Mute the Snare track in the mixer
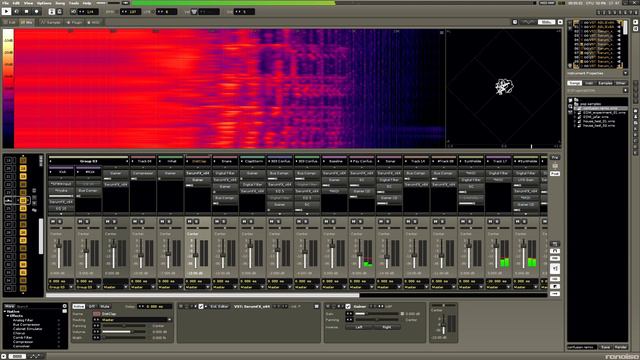This screenshot has width=640, height=360. pyautogui.click(x=217, y=221)
